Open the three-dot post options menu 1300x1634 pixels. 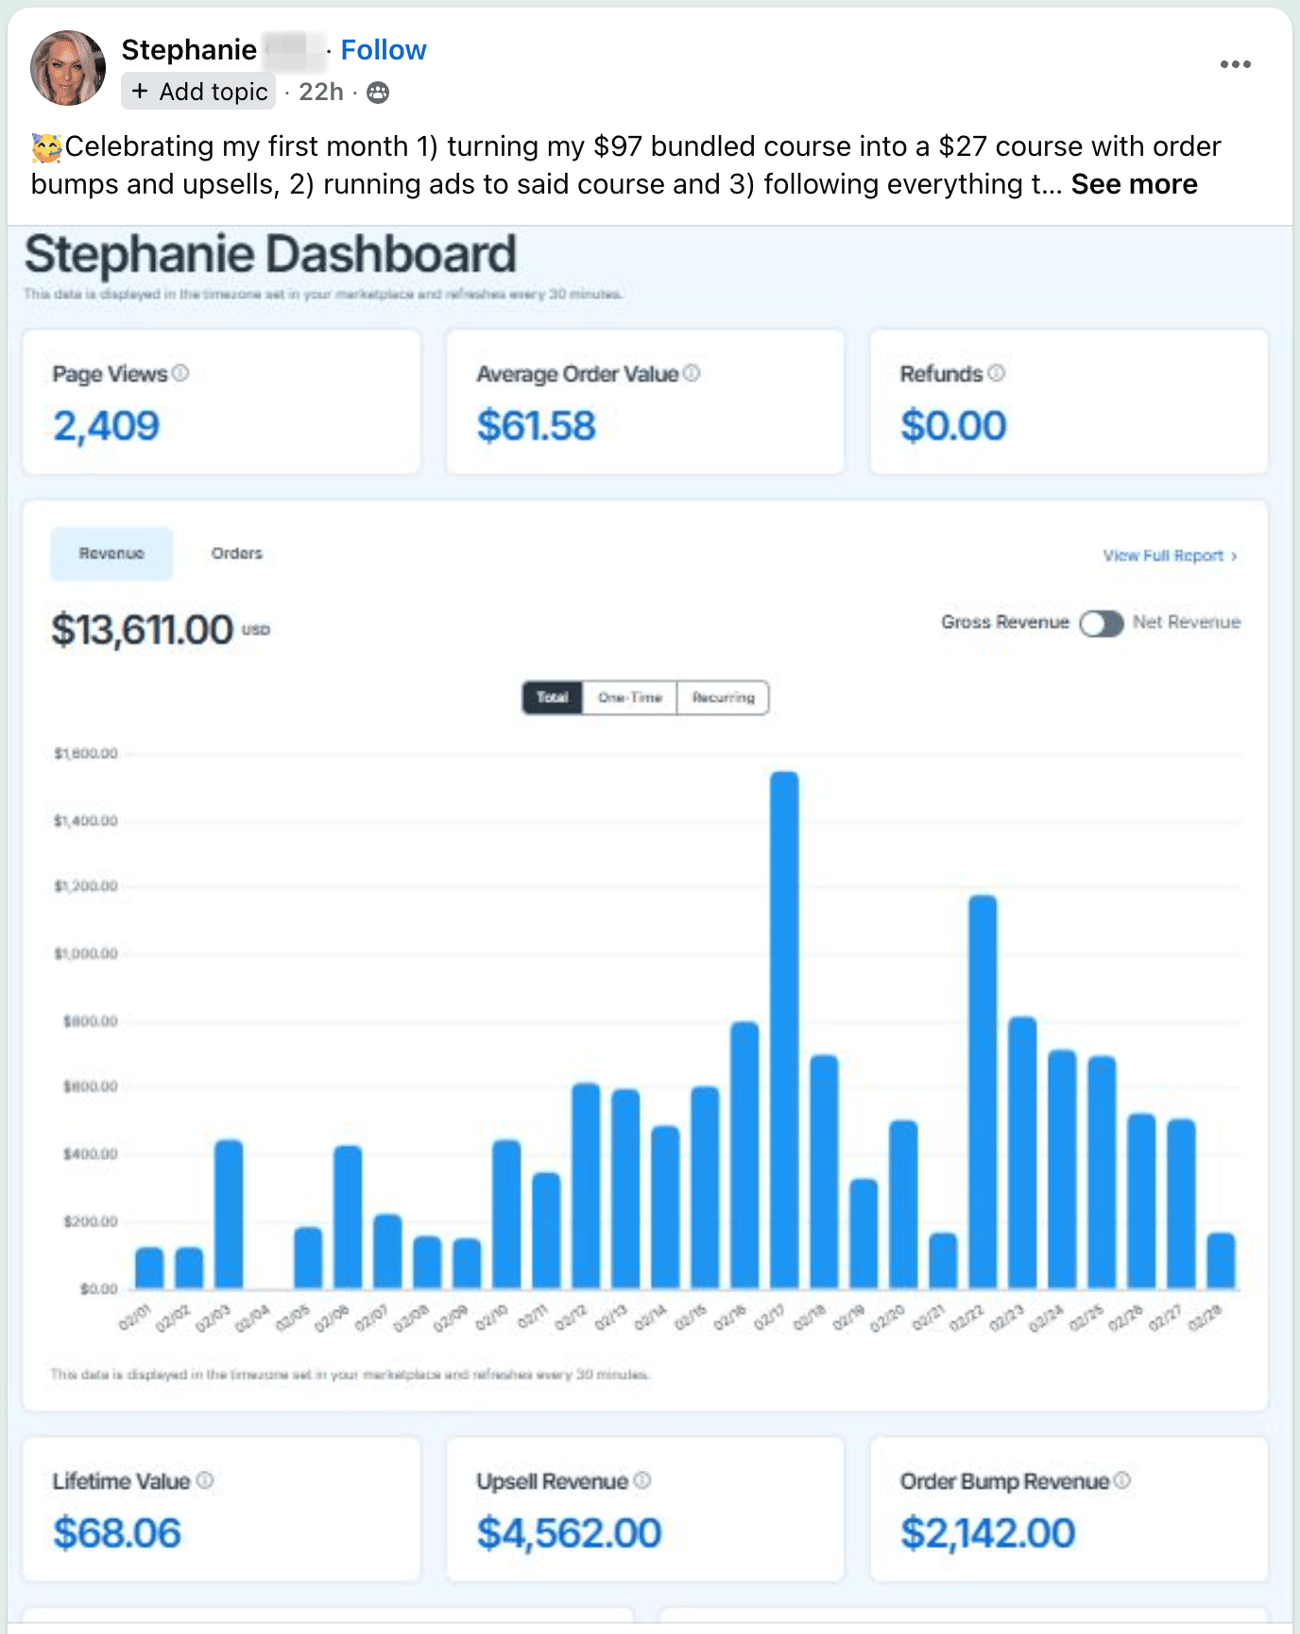point(1235,64)
